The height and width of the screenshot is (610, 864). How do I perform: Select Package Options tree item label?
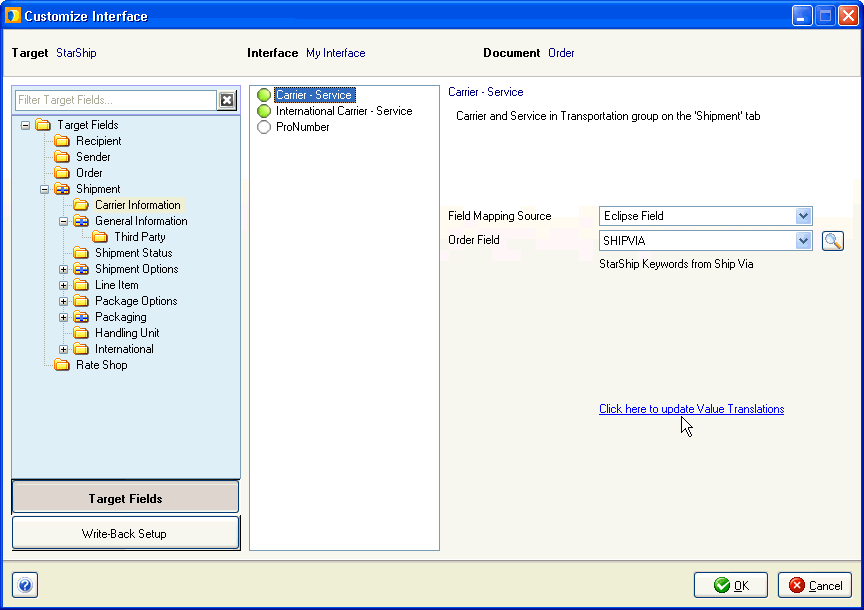pyautogui.click(x=136, y=301)
